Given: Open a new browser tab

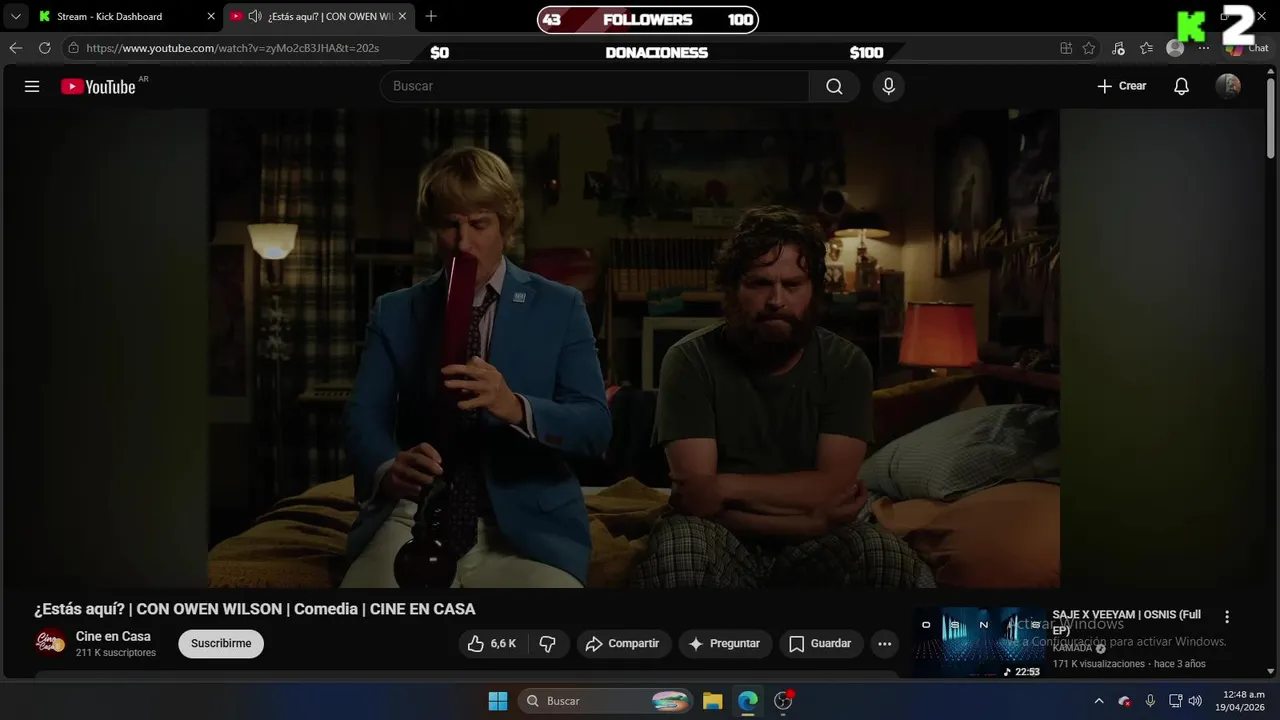Looking at the screenshot, I should click(431, 16).
